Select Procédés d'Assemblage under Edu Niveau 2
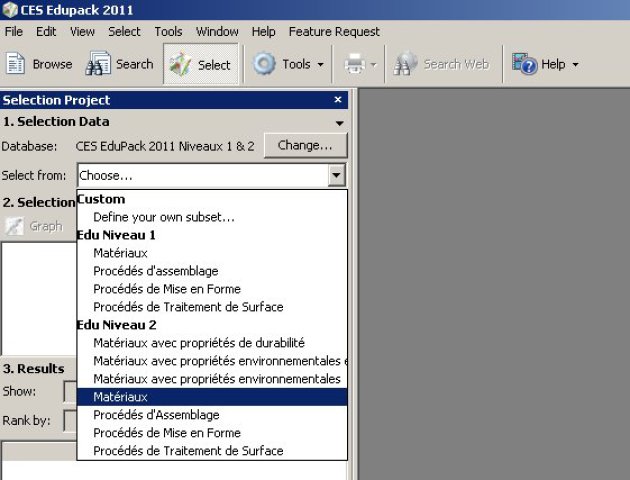630x480 pixels. pyautogui.click(x=212, y=415)
